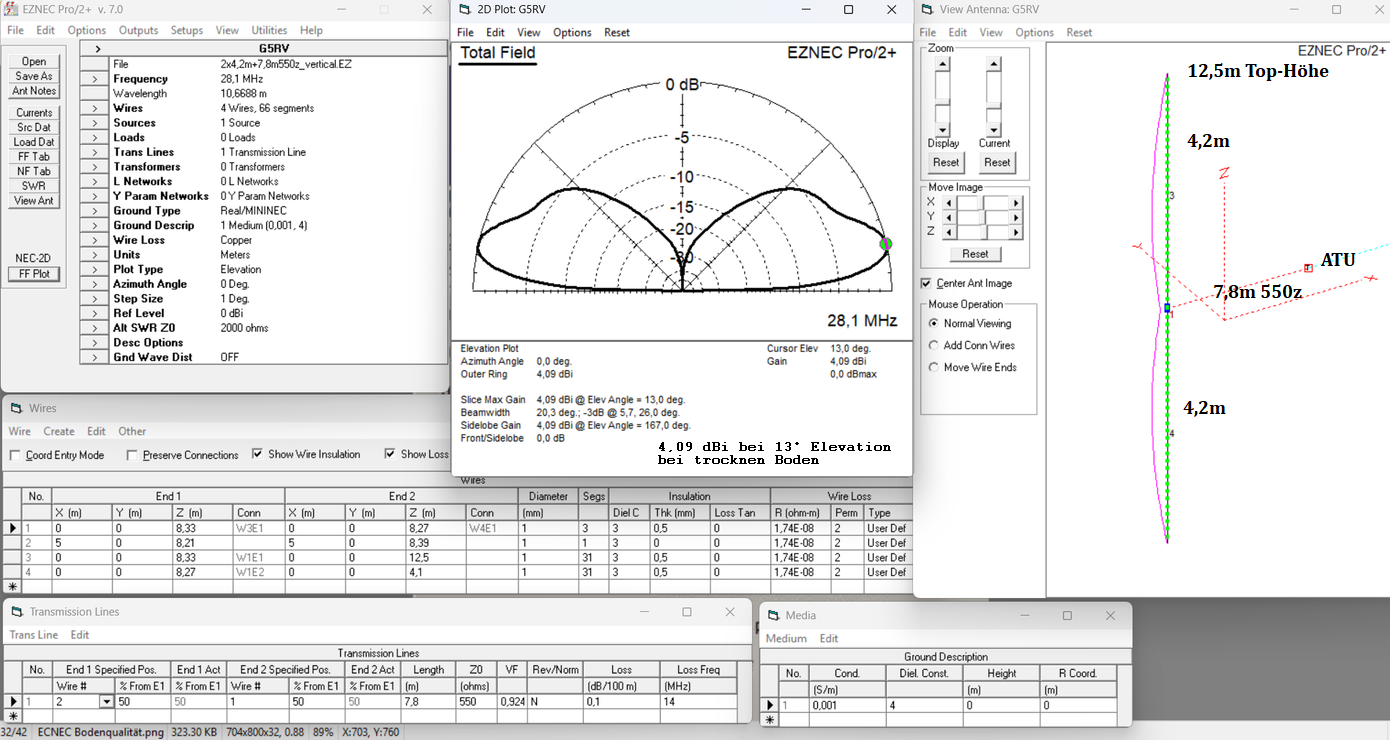Image resolution: width=1390 pixels, height=740 pixels.
Task: Click the View Antenna window title icon
Action: coord(926,9)
